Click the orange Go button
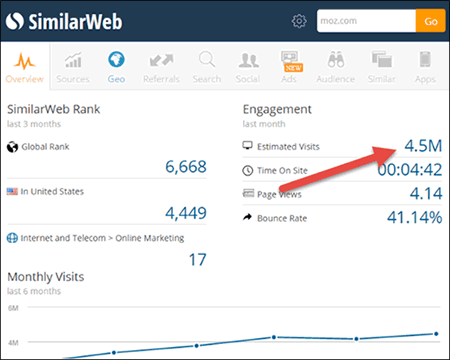The width and height of the screenshot is (450, 360). [x=431, y=21]
